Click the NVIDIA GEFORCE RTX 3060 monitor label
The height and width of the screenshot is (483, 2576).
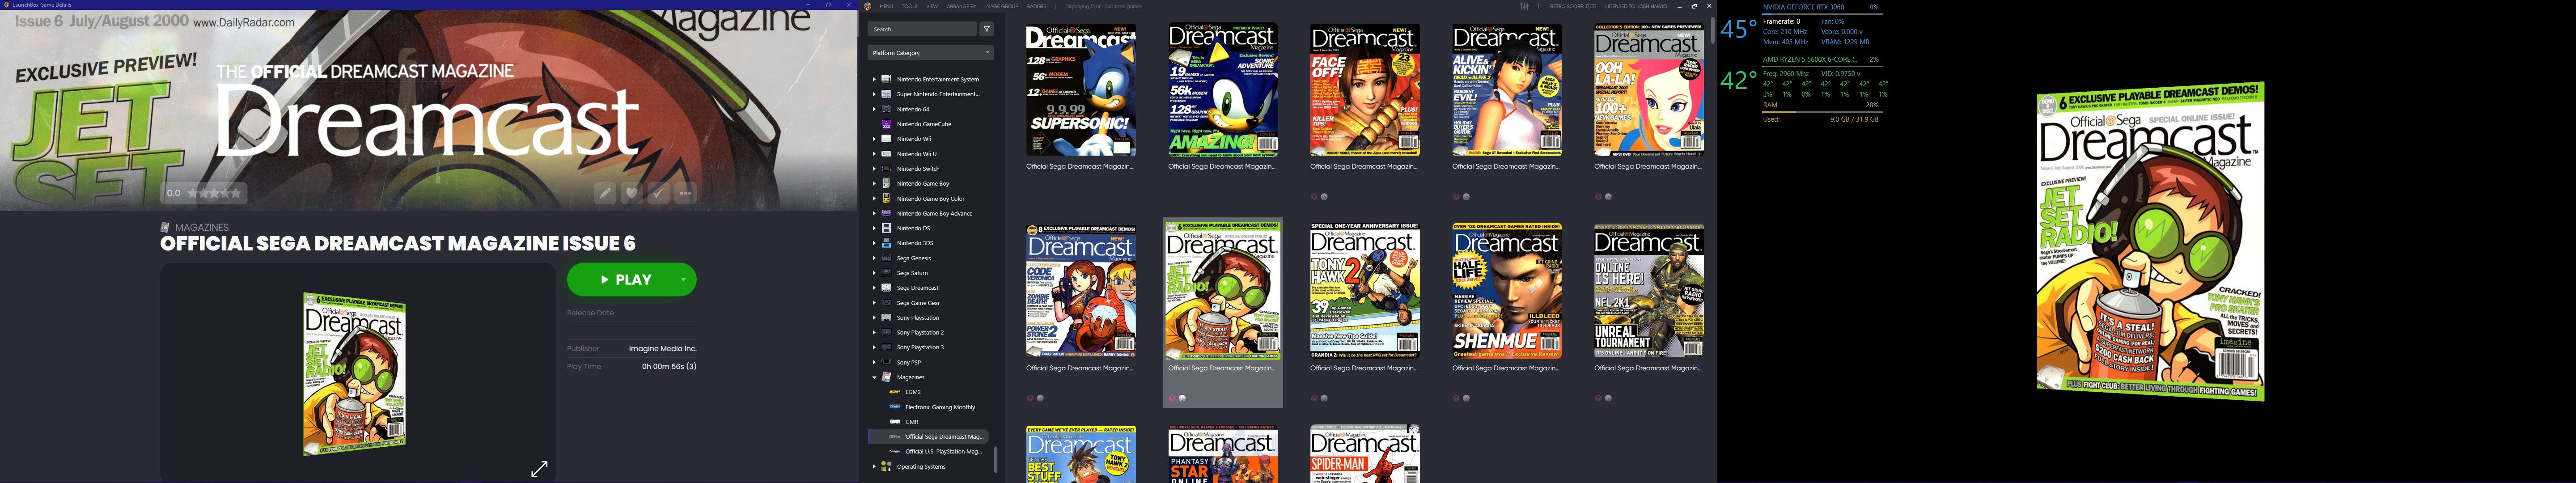(x=1803, y=7)
